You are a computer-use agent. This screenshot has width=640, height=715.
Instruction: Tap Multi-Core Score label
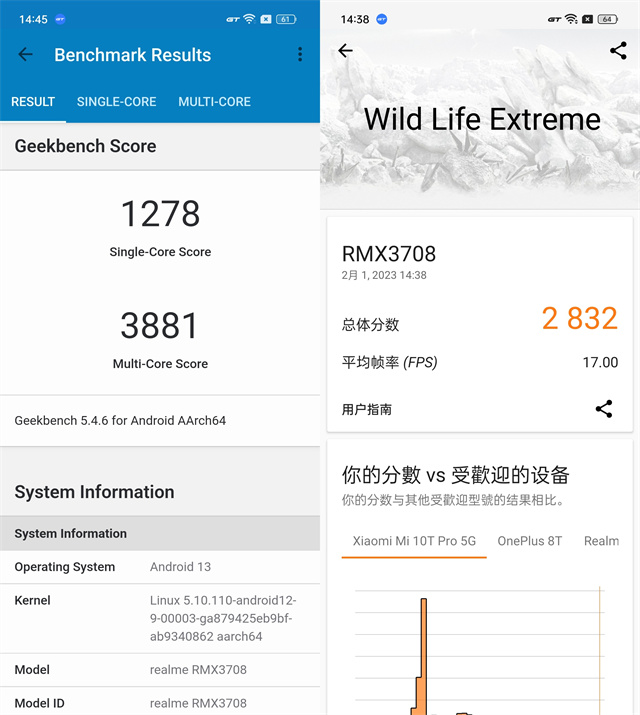click(160, 363)
